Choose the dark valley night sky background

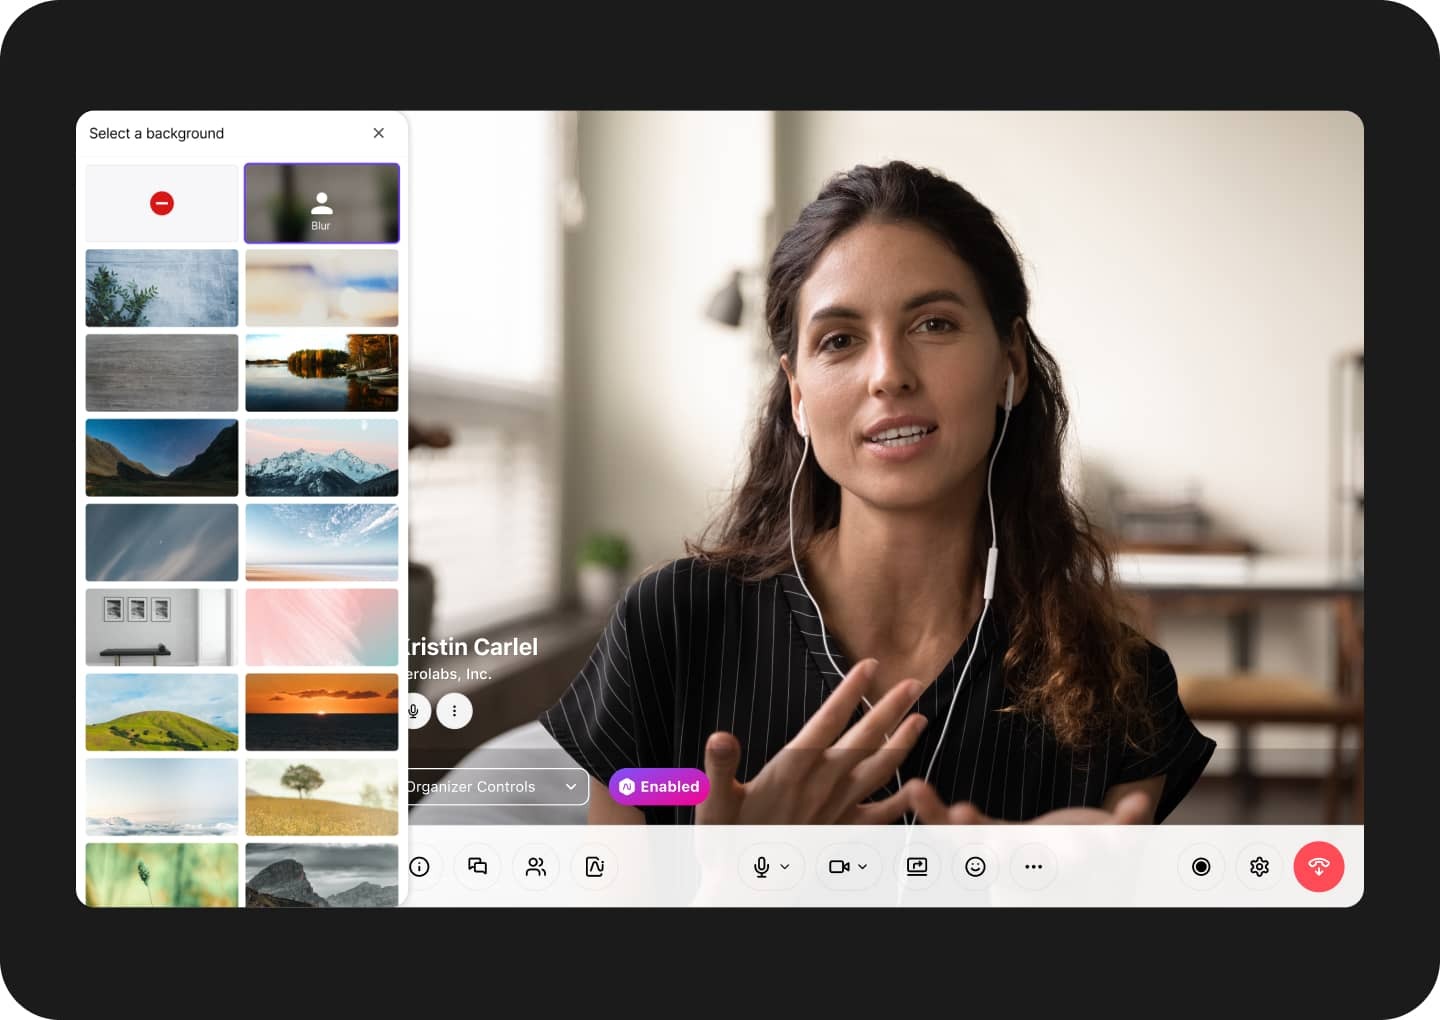[162, 458]
